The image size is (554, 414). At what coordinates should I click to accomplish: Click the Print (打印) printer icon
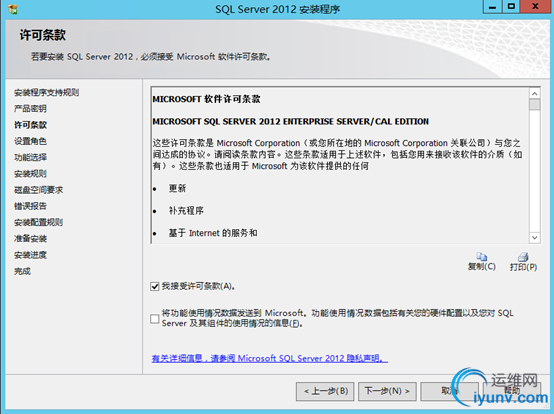coord(523,257)
